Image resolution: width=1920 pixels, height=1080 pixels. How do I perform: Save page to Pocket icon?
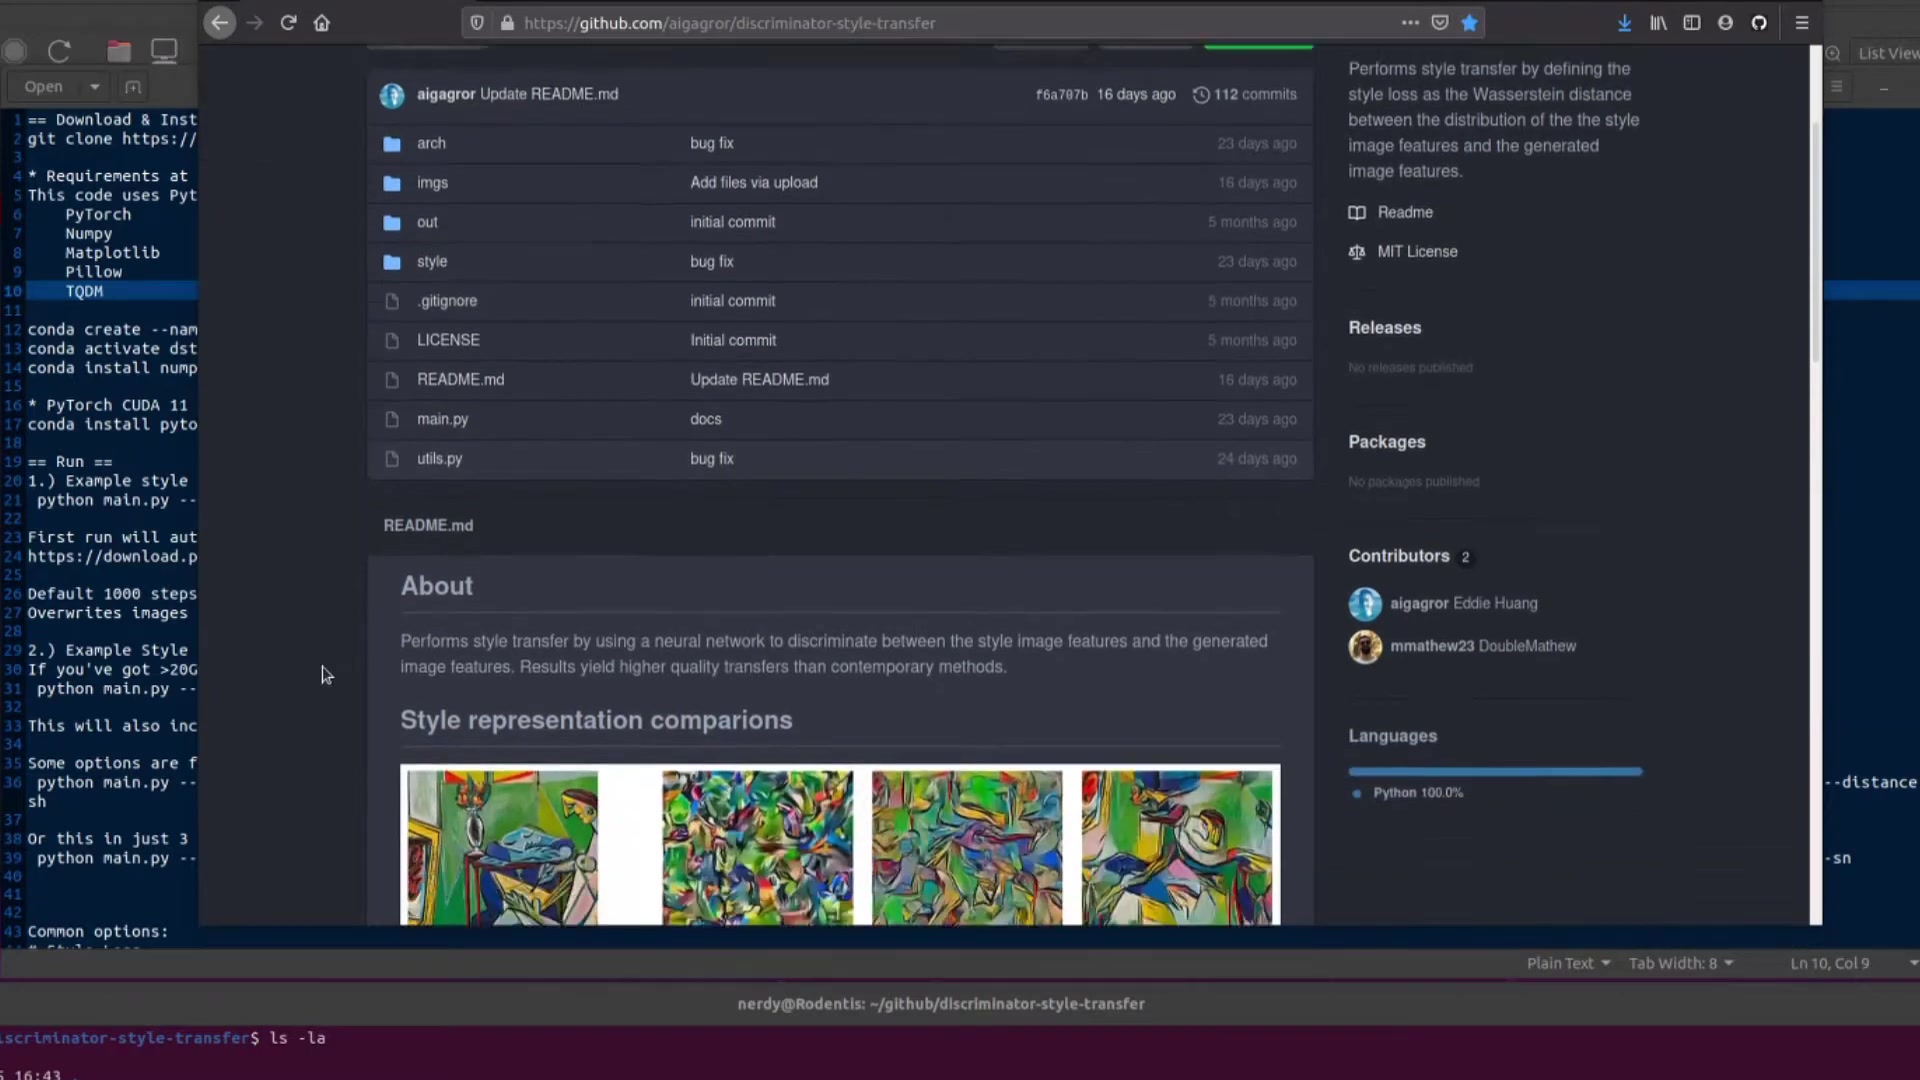tap(1440, 22)
